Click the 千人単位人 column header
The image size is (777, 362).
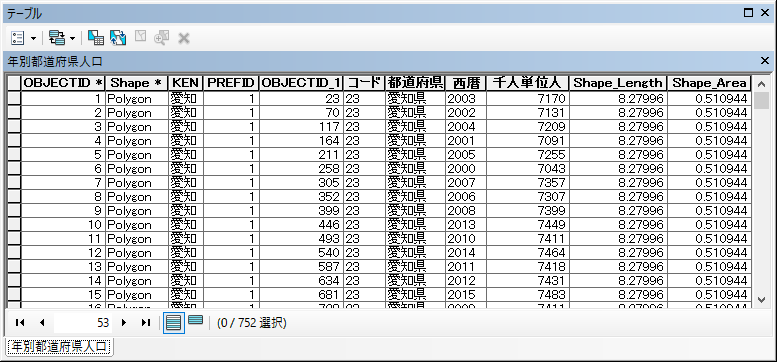point(527,83)
